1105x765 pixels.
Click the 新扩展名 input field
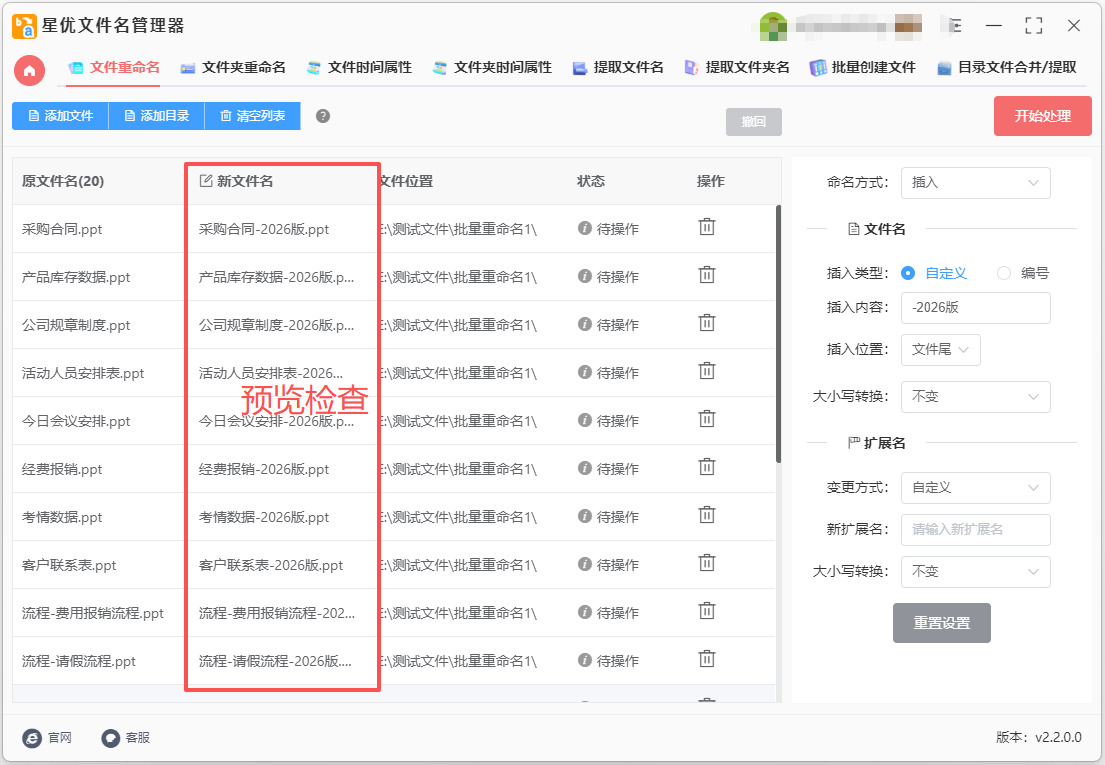[975, 530]
